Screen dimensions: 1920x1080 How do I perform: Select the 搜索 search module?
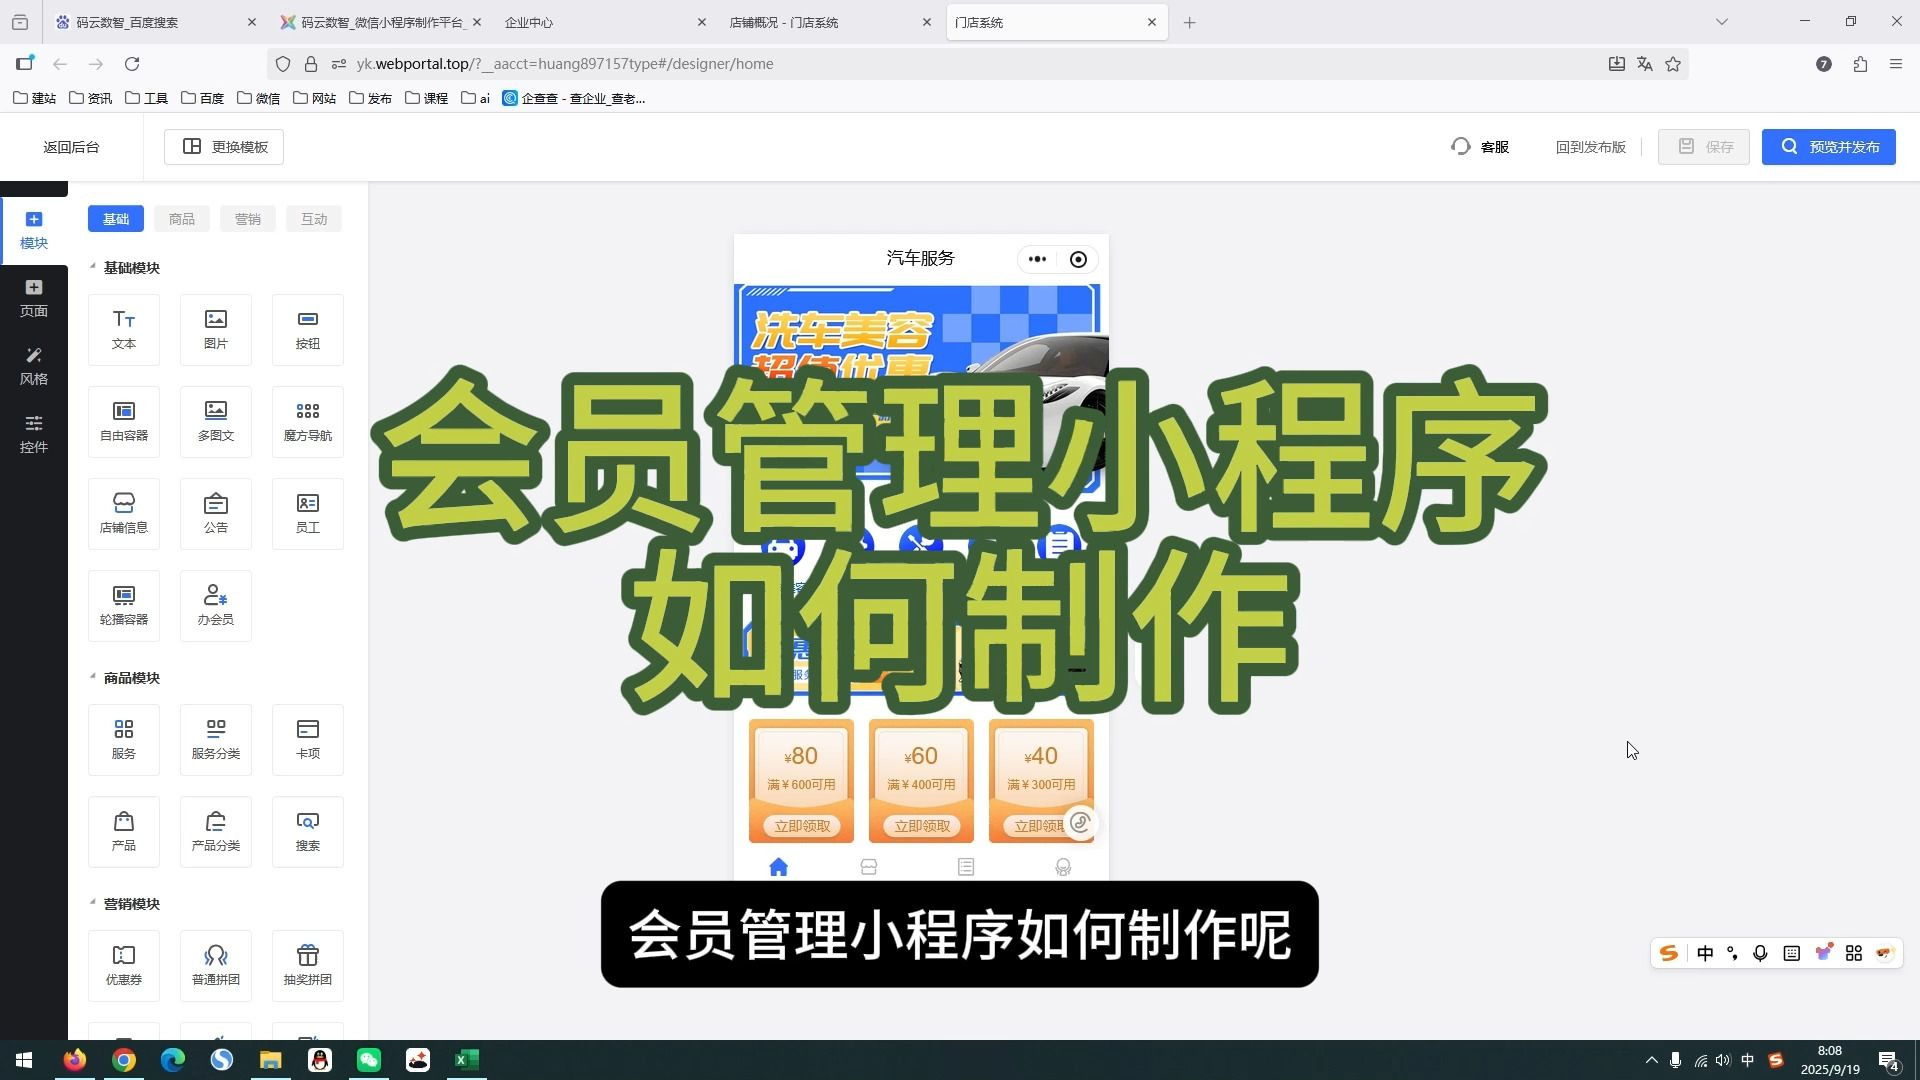pyautogui.click(x=307, y=831)
